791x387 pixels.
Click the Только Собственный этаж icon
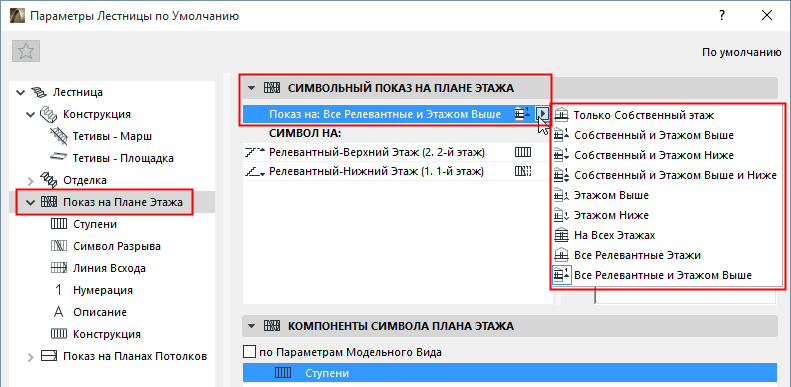click(x=561, y=115)
